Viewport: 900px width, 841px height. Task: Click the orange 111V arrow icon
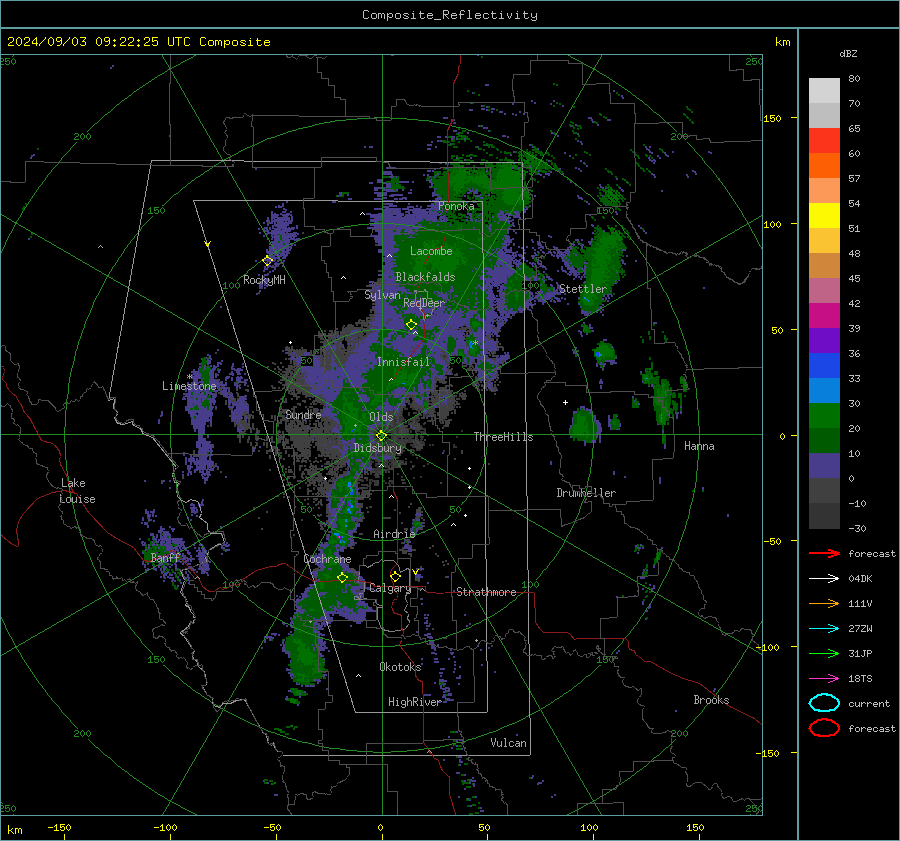(x=824, y=603)
